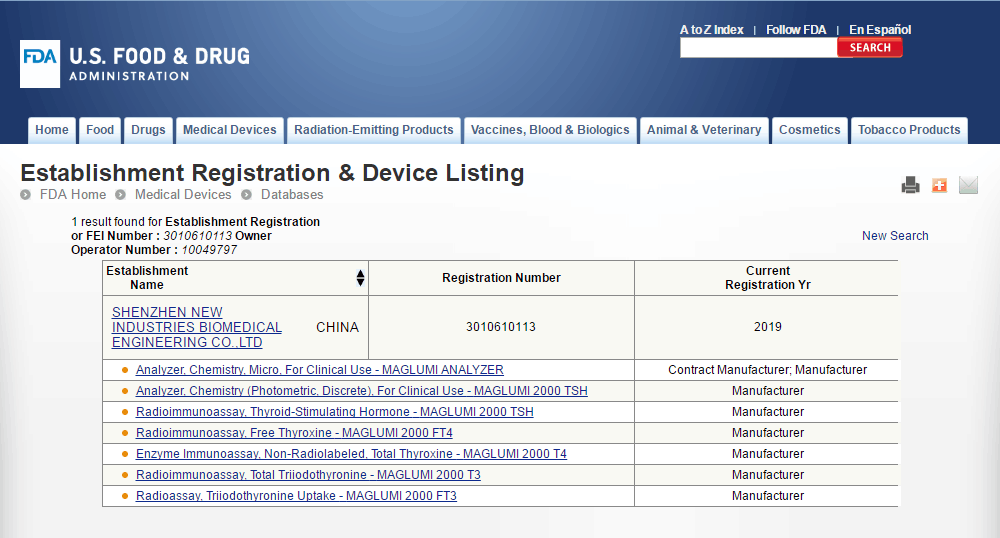The image size is (1000, 538).
Task: Click Current Registration Yr column header
Action: [x=768, y=278]
